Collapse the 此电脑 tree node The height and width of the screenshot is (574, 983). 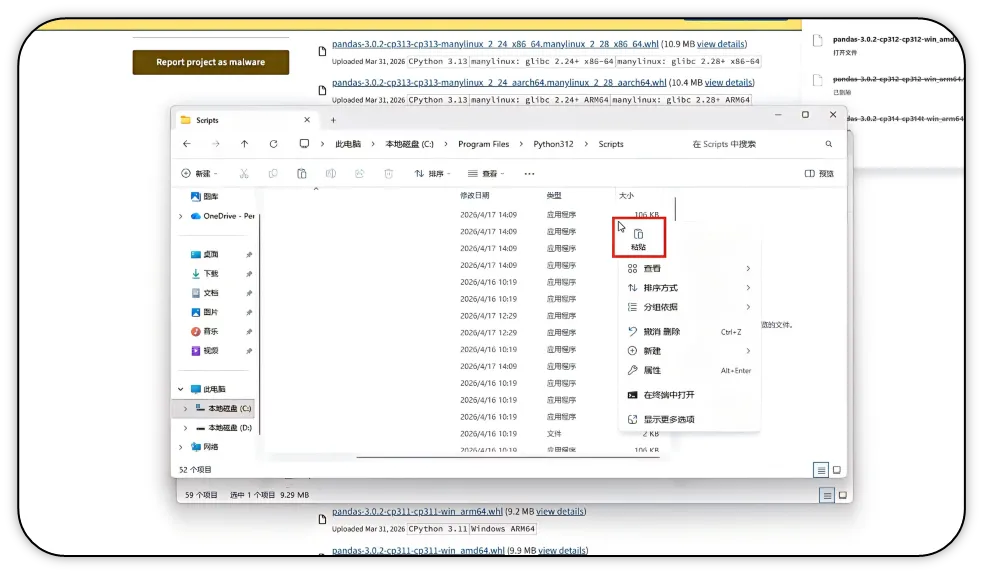tap(181, 389)
